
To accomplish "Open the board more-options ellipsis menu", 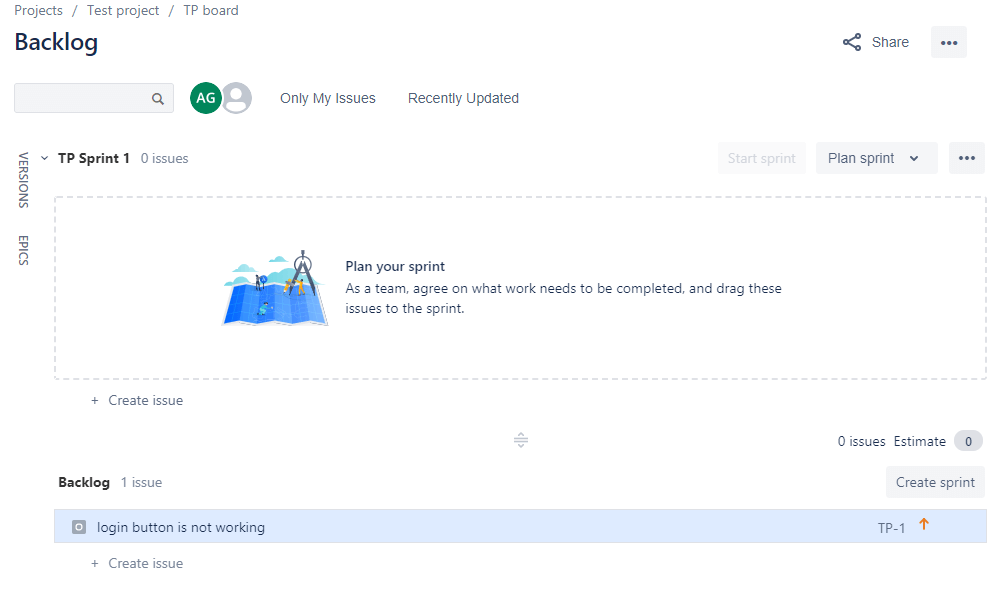I will 948,42.
